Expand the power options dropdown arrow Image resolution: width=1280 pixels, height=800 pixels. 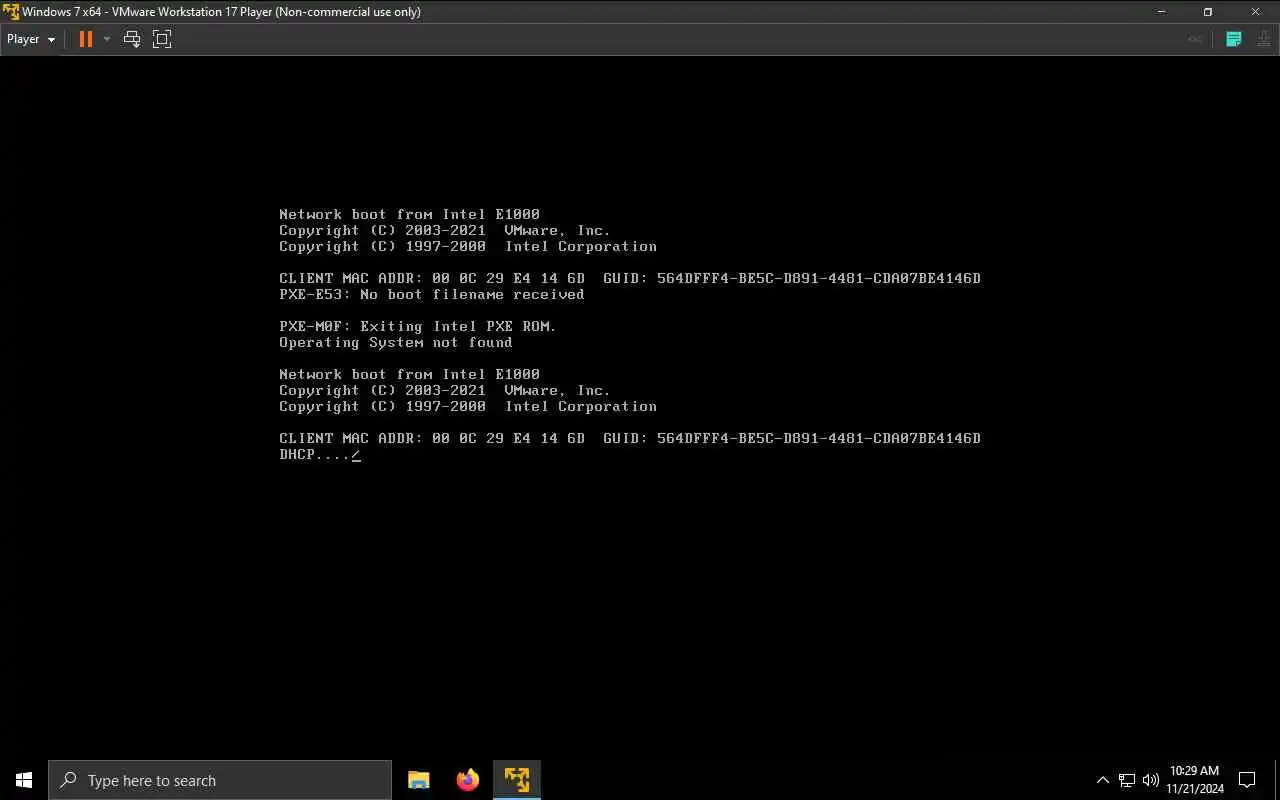[107, 39]
